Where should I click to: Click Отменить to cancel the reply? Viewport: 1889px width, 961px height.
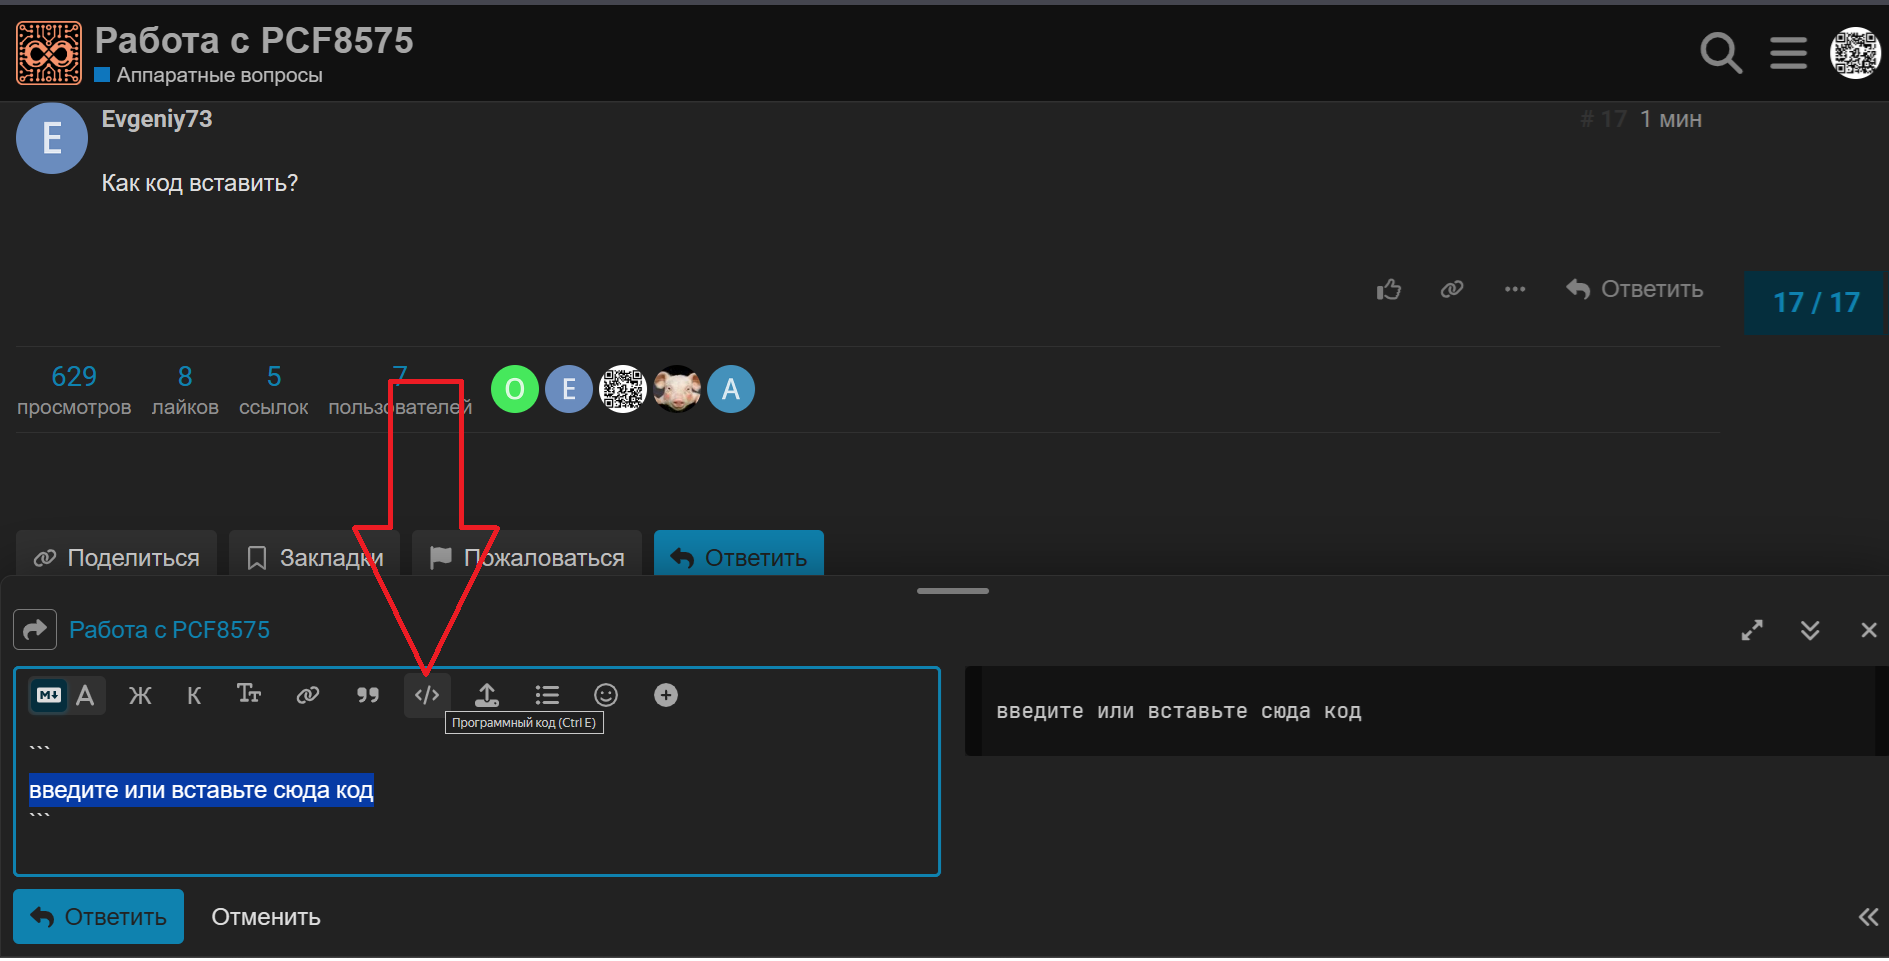point(266,917)
